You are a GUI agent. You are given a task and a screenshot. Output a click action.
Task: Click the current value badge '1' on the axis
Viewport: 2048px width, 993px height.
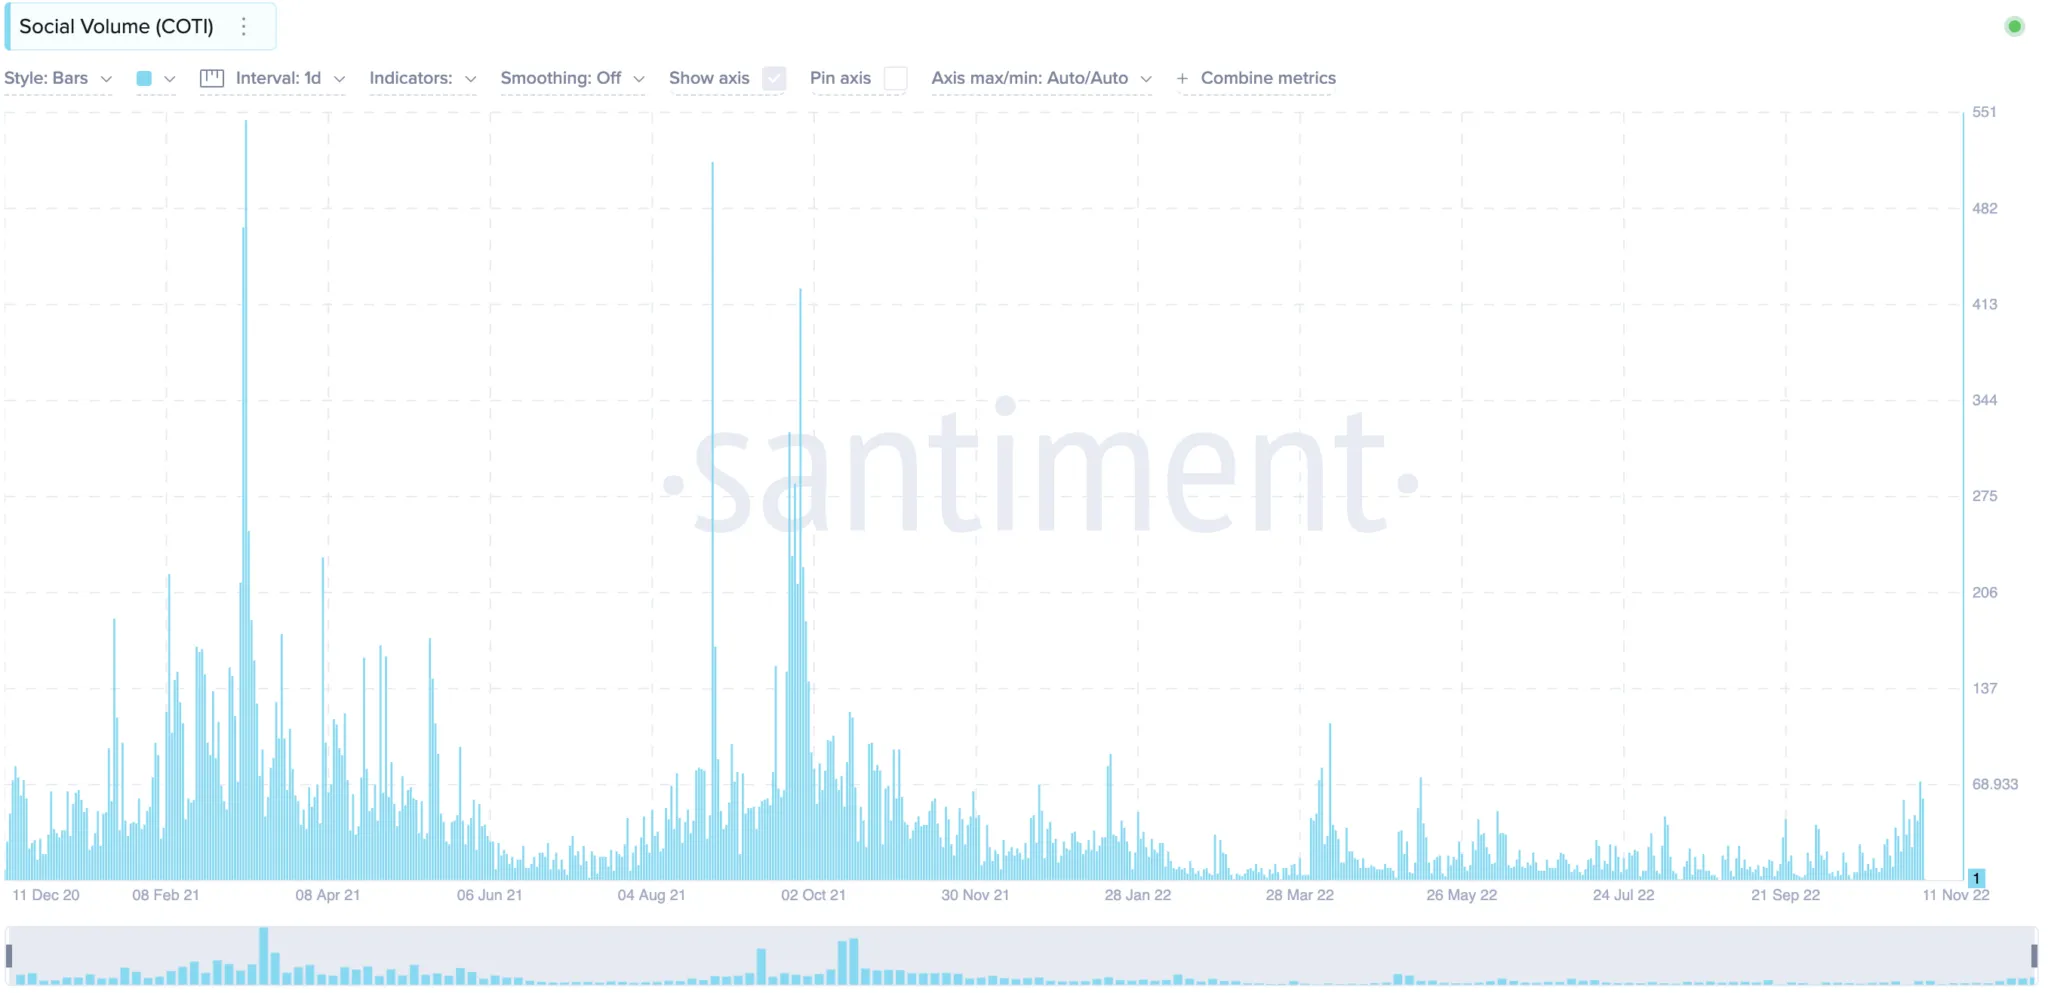(1976, 878)
